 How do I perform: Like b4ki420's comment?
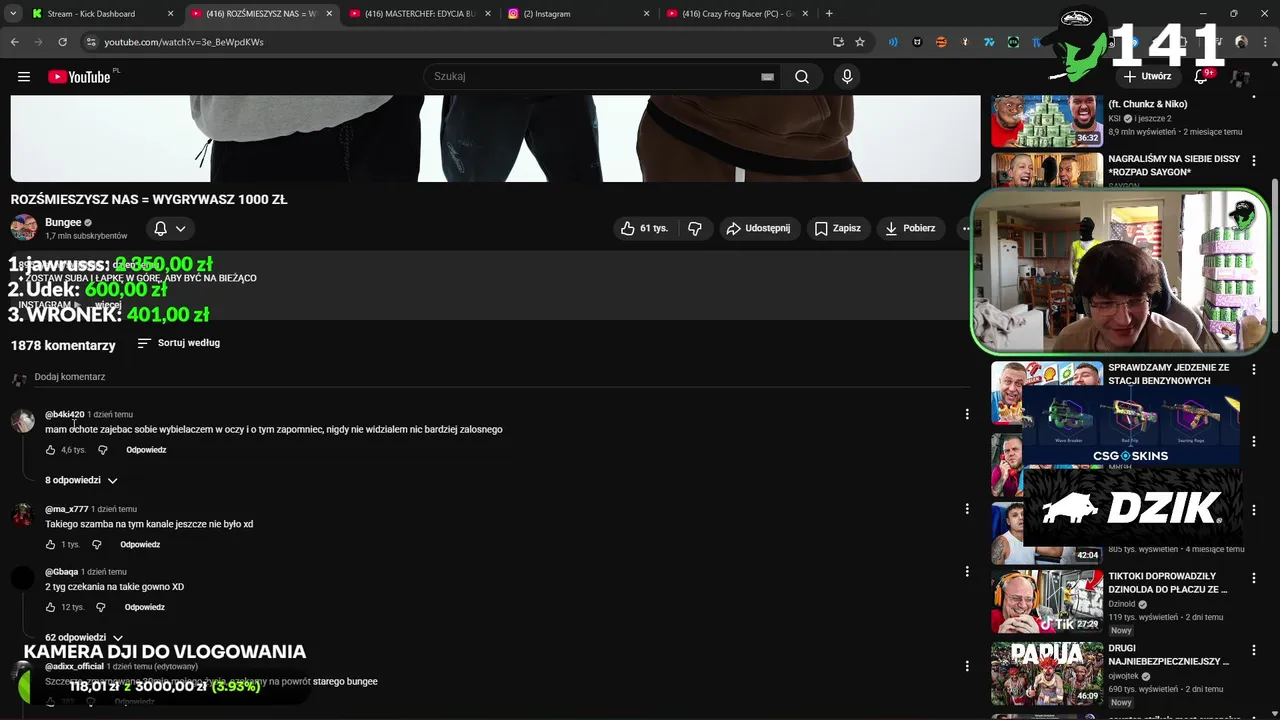pyautogui.click(x=51, y=450)
